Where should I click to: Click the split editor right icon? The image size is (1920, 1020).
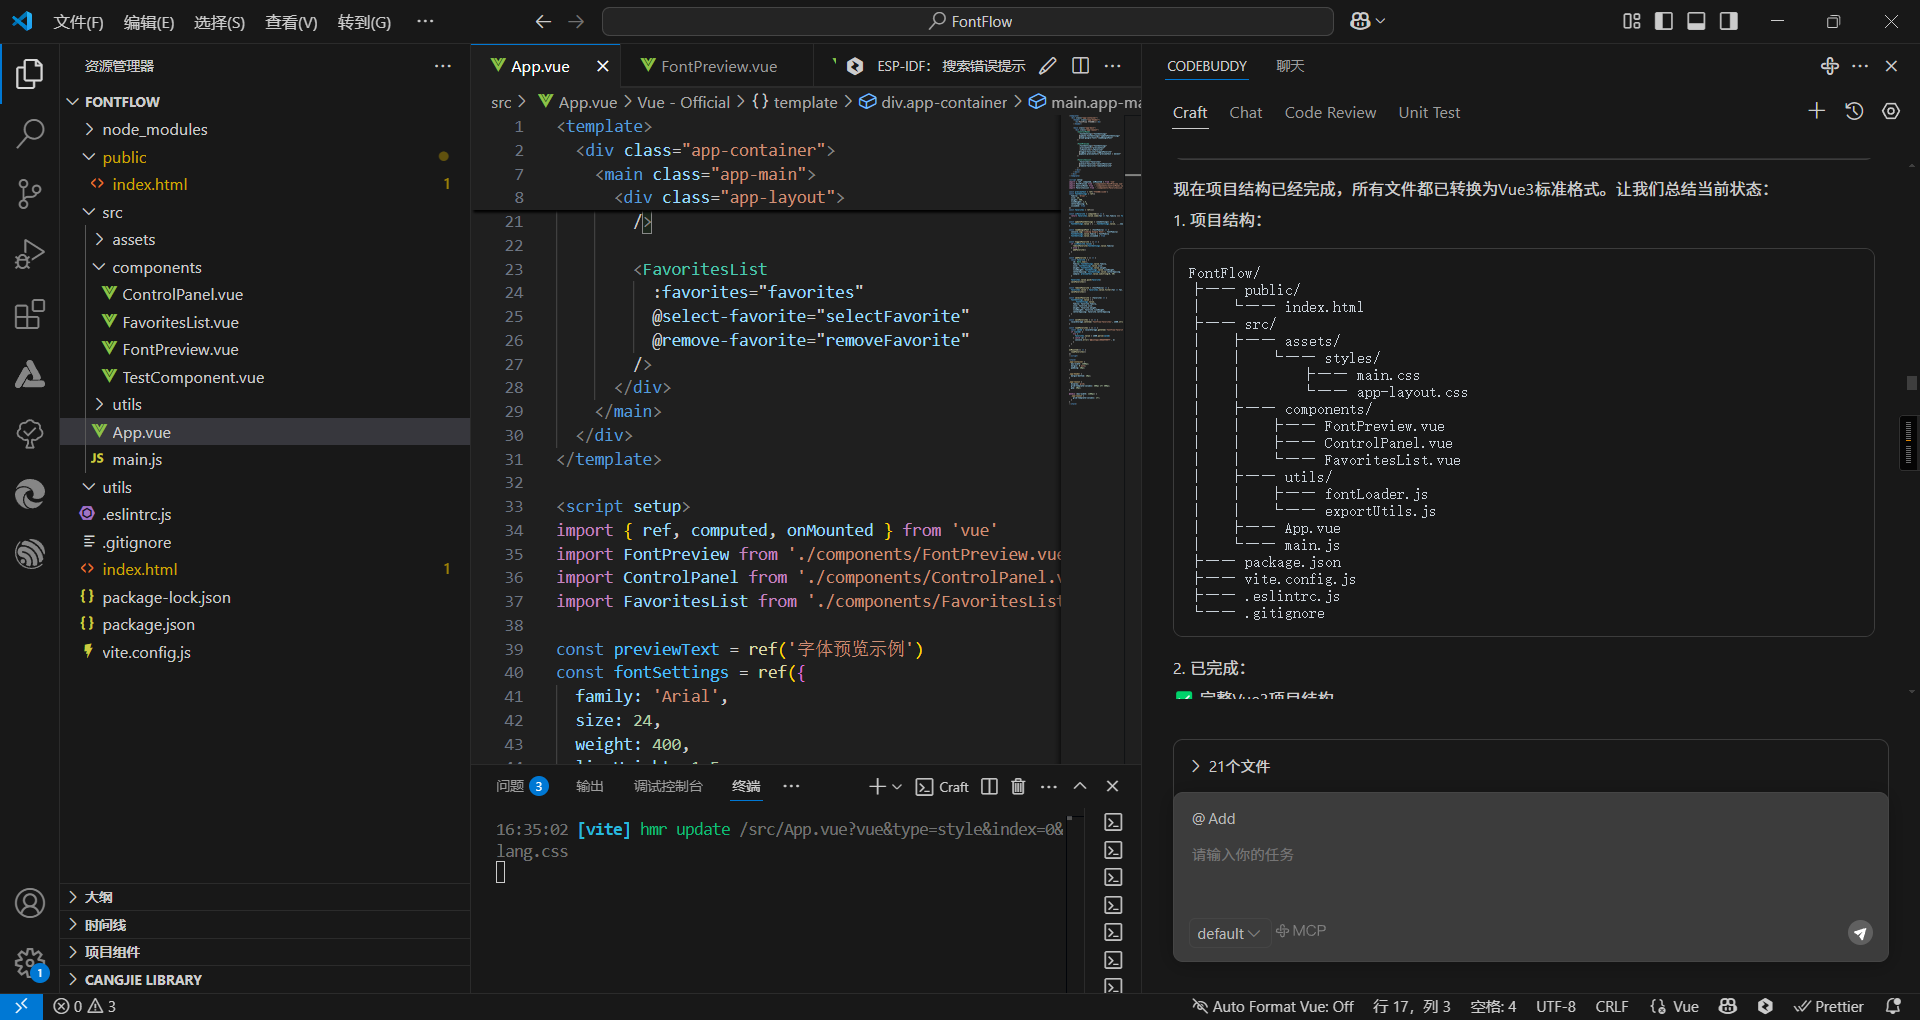click(1080, 66)
